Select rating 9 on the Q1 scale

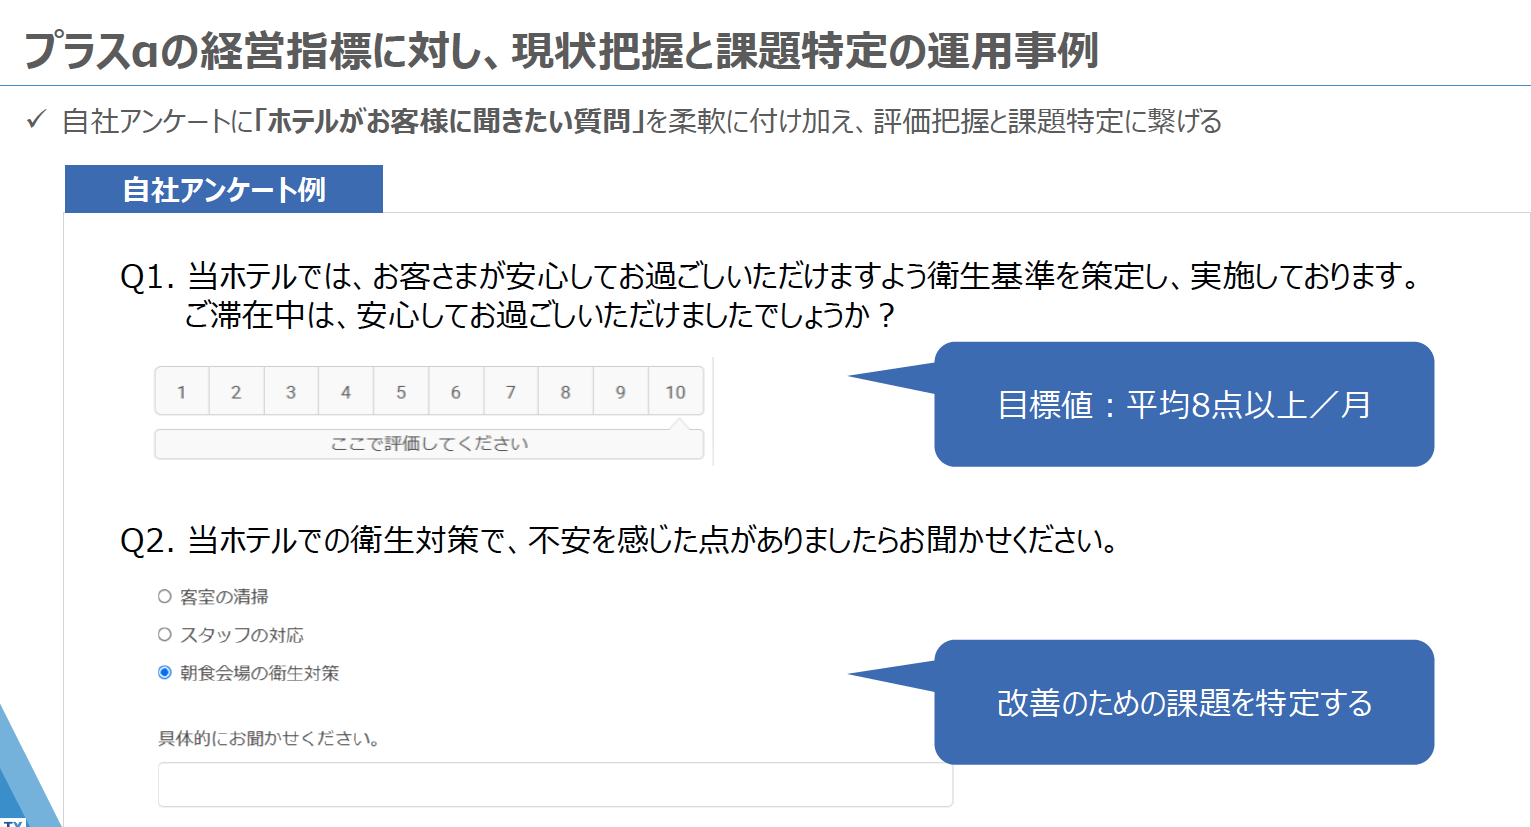[x=621, y=391]
